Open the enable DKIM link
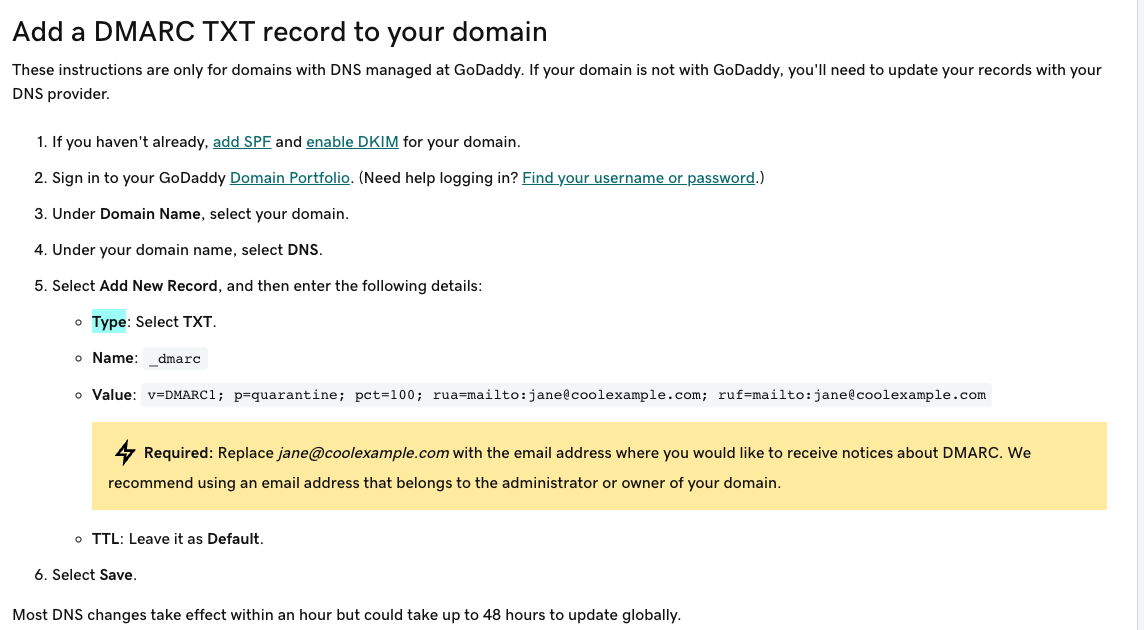The width and height of the screenshot is (1144, 630). pos(352,142)
